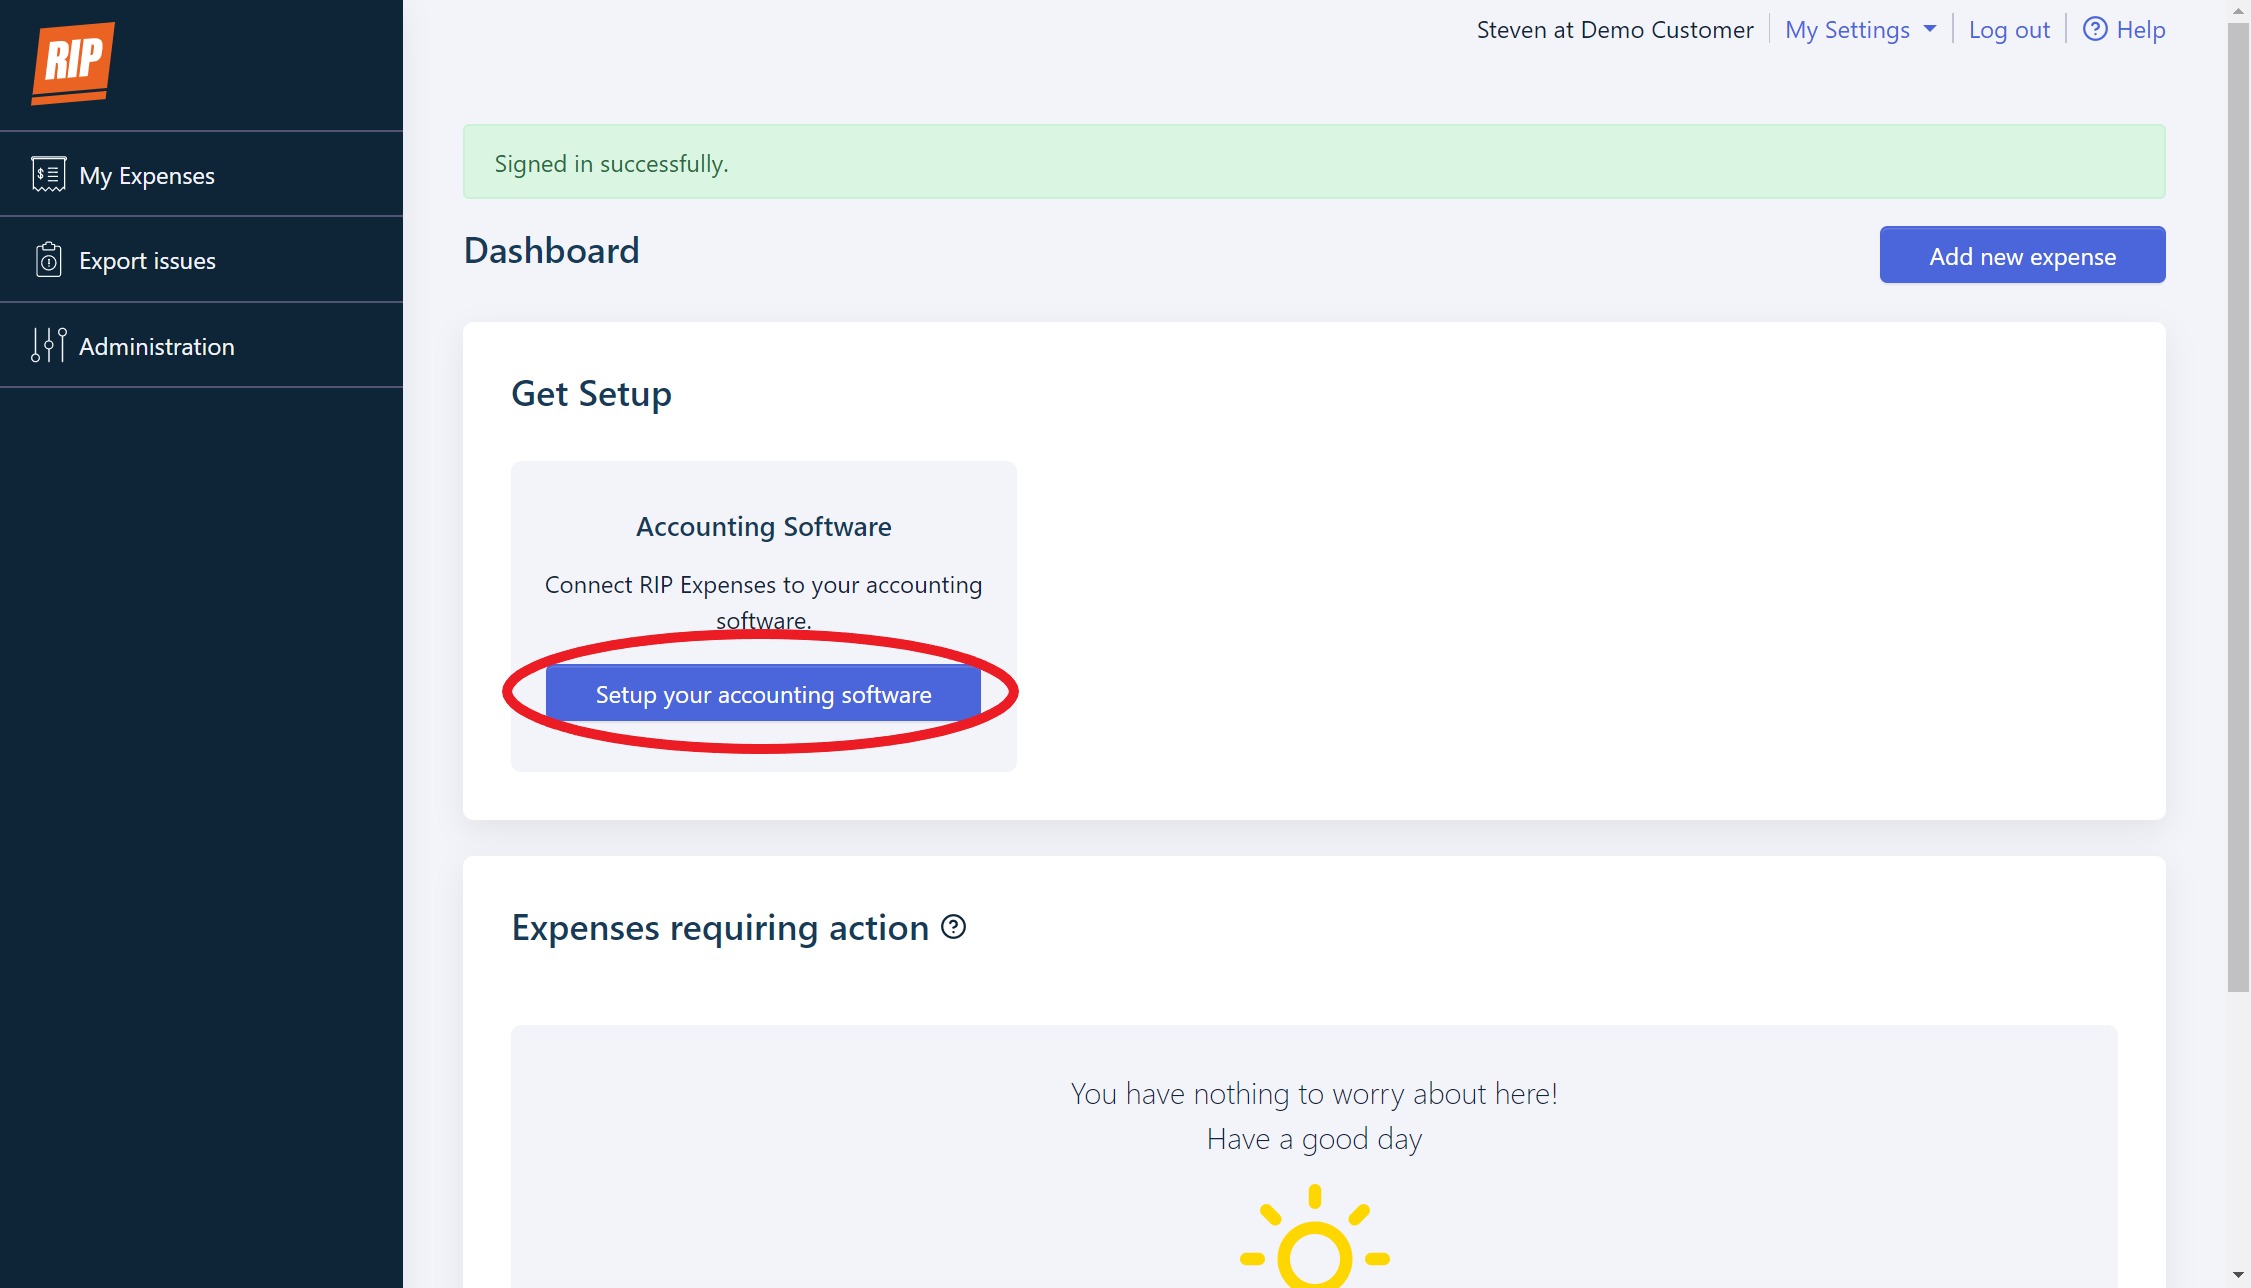Click the Log out link
The image size is (2251, 1288).
[x=2008, y=30]
